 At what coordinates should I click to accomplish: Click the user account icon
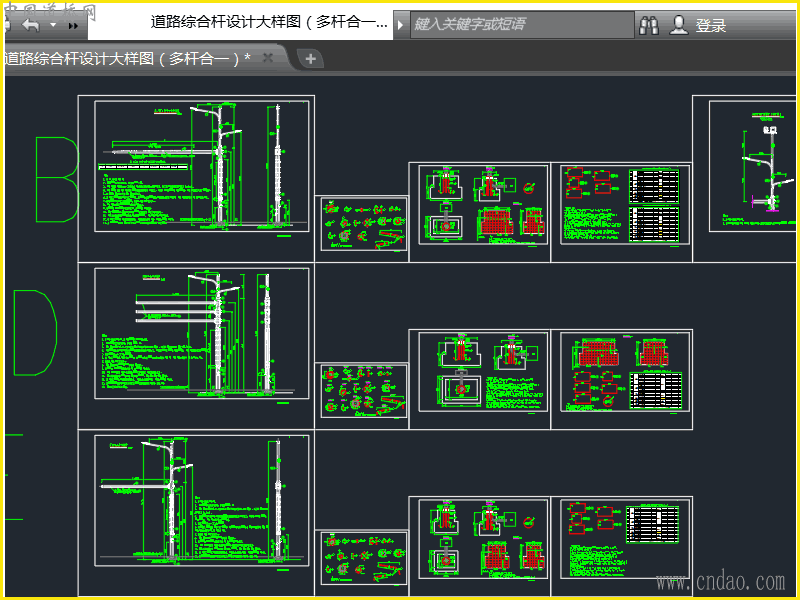679,24
